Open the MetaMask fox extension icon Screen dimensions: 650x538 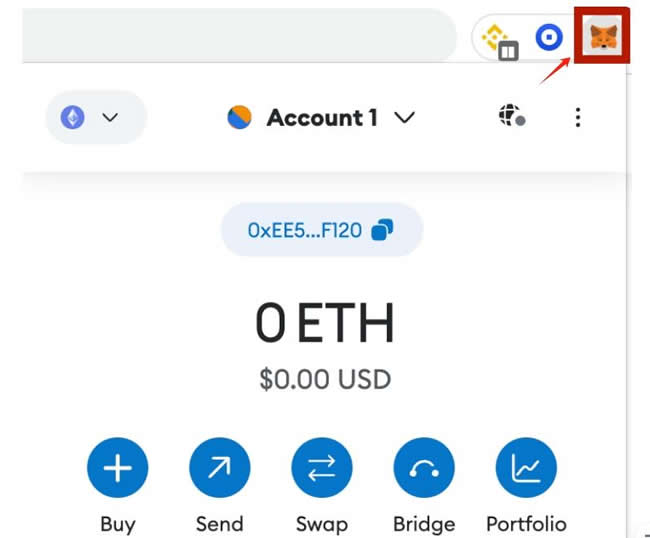603,39
